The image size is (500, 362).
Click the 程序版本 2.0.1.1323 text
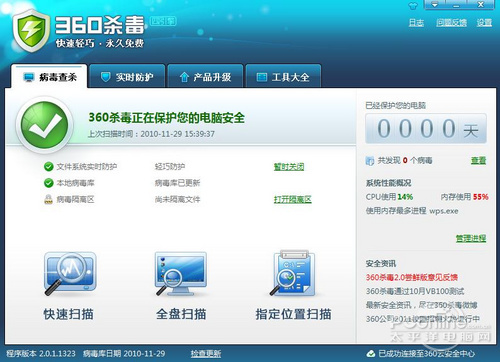pyautogui.click(x=41, y=353)
